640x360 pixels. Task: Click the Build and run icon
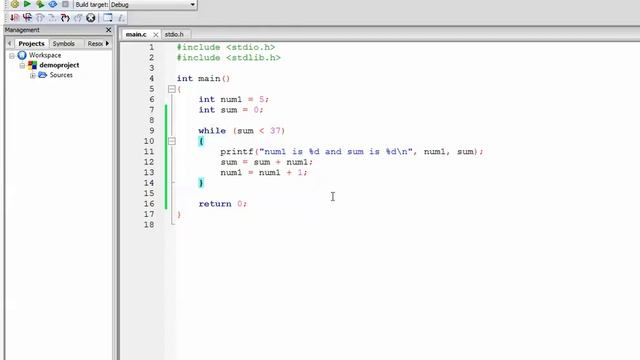pyautogui.click(x=40, y=4)
